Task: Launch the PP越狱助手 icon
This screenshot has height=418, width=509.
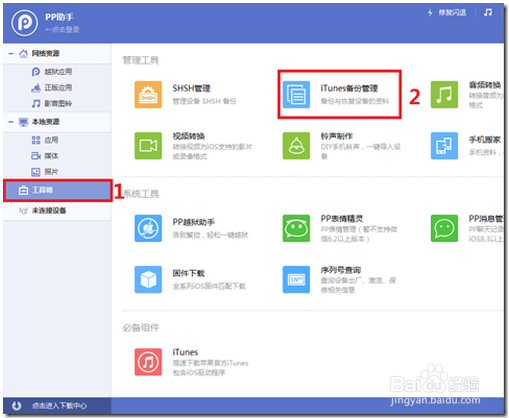Action: click(148, 228)
